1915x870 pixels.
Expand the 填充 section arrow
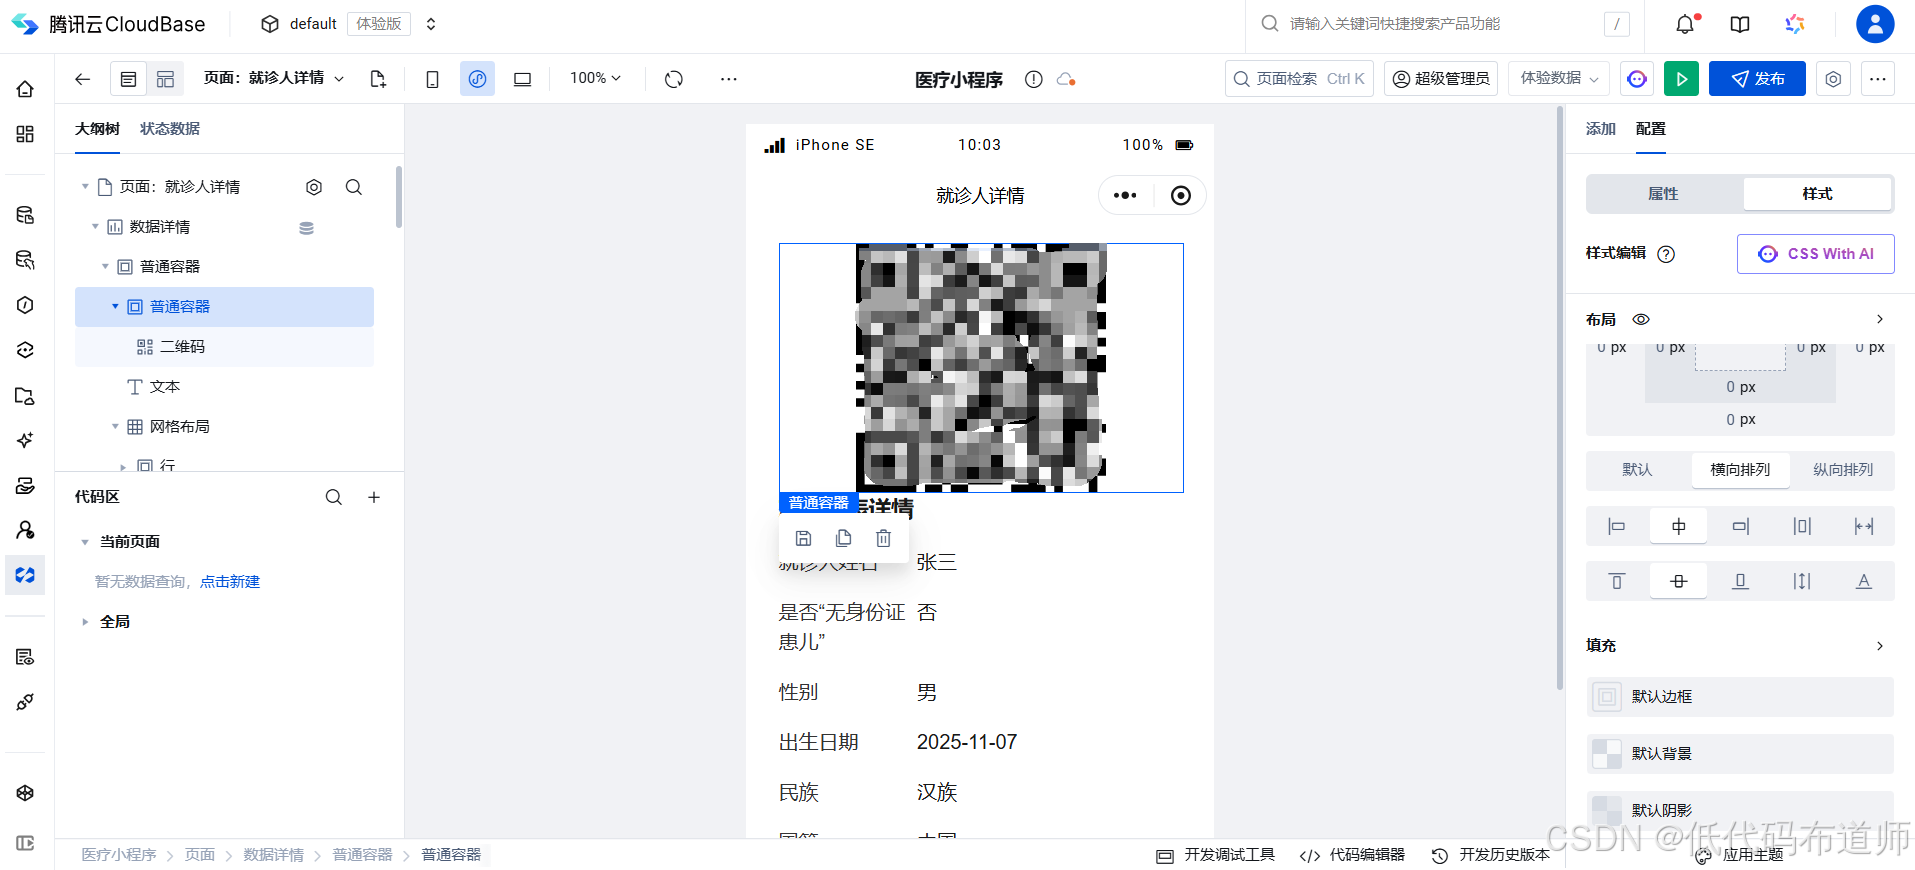click(1880, 646)
